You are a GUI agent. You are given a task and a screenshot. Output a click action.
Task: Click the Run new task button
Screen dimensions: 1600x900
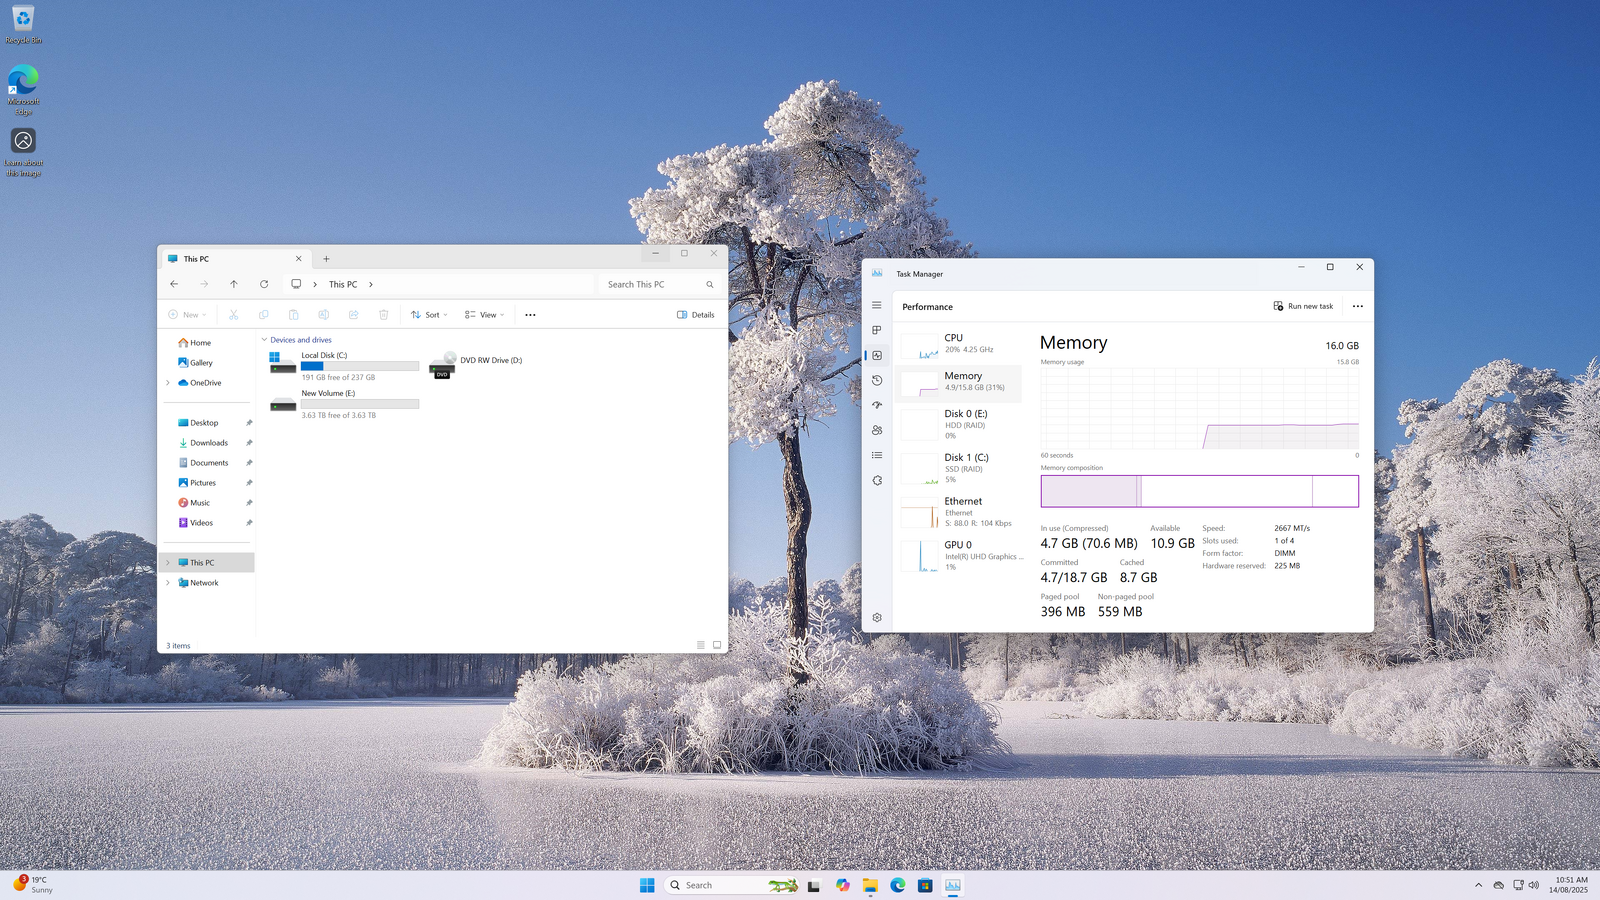coord(1303,306)
